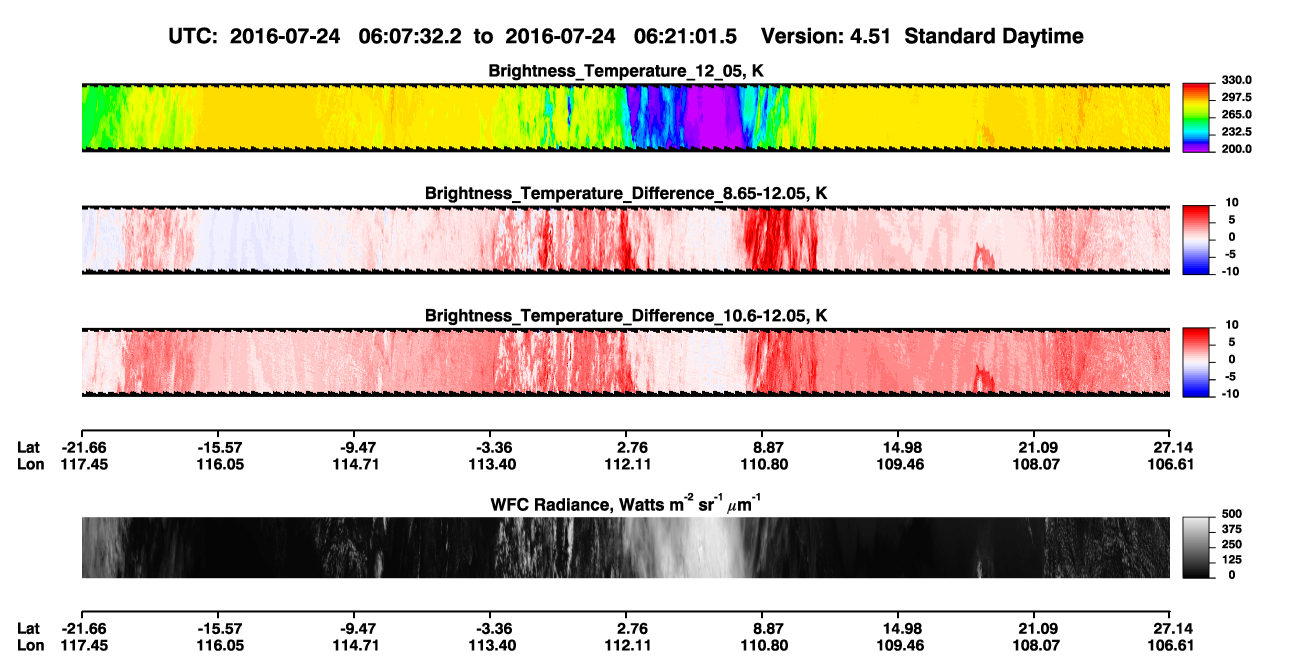Click 'Lat' label on the bottom axis
The height and width of the screenshot is (667, 1300).
(29, 629)
